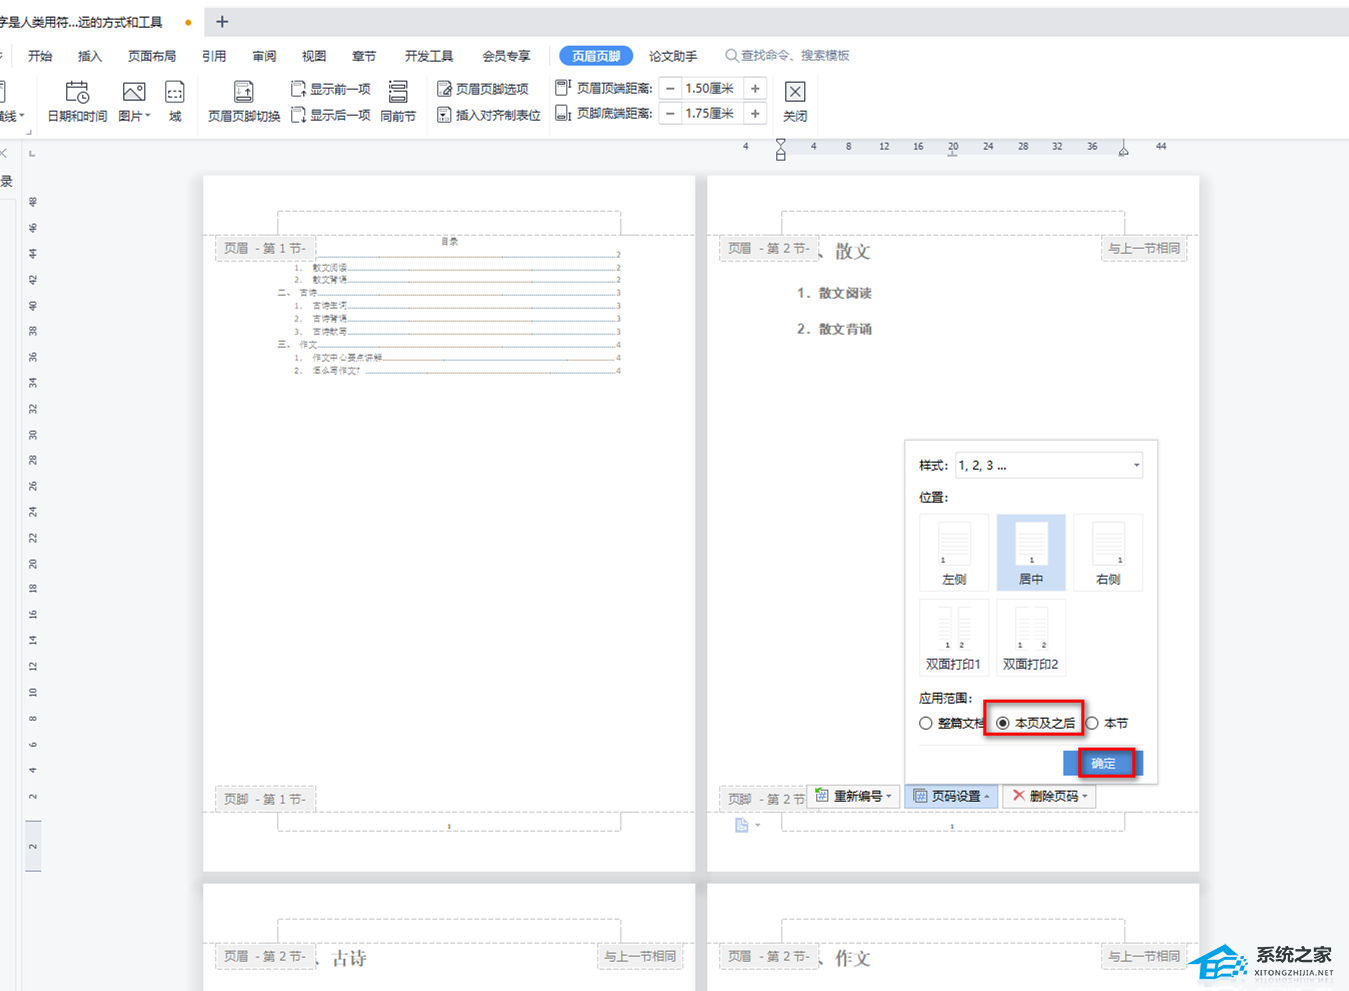
Task: Decrease header top distance minus button
Action: (x=670, y=89)
